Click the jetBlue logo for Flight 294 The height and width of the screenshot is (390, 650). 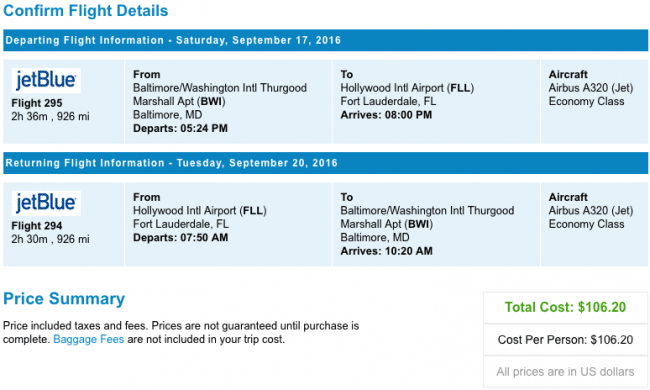[x=46, y=203]
